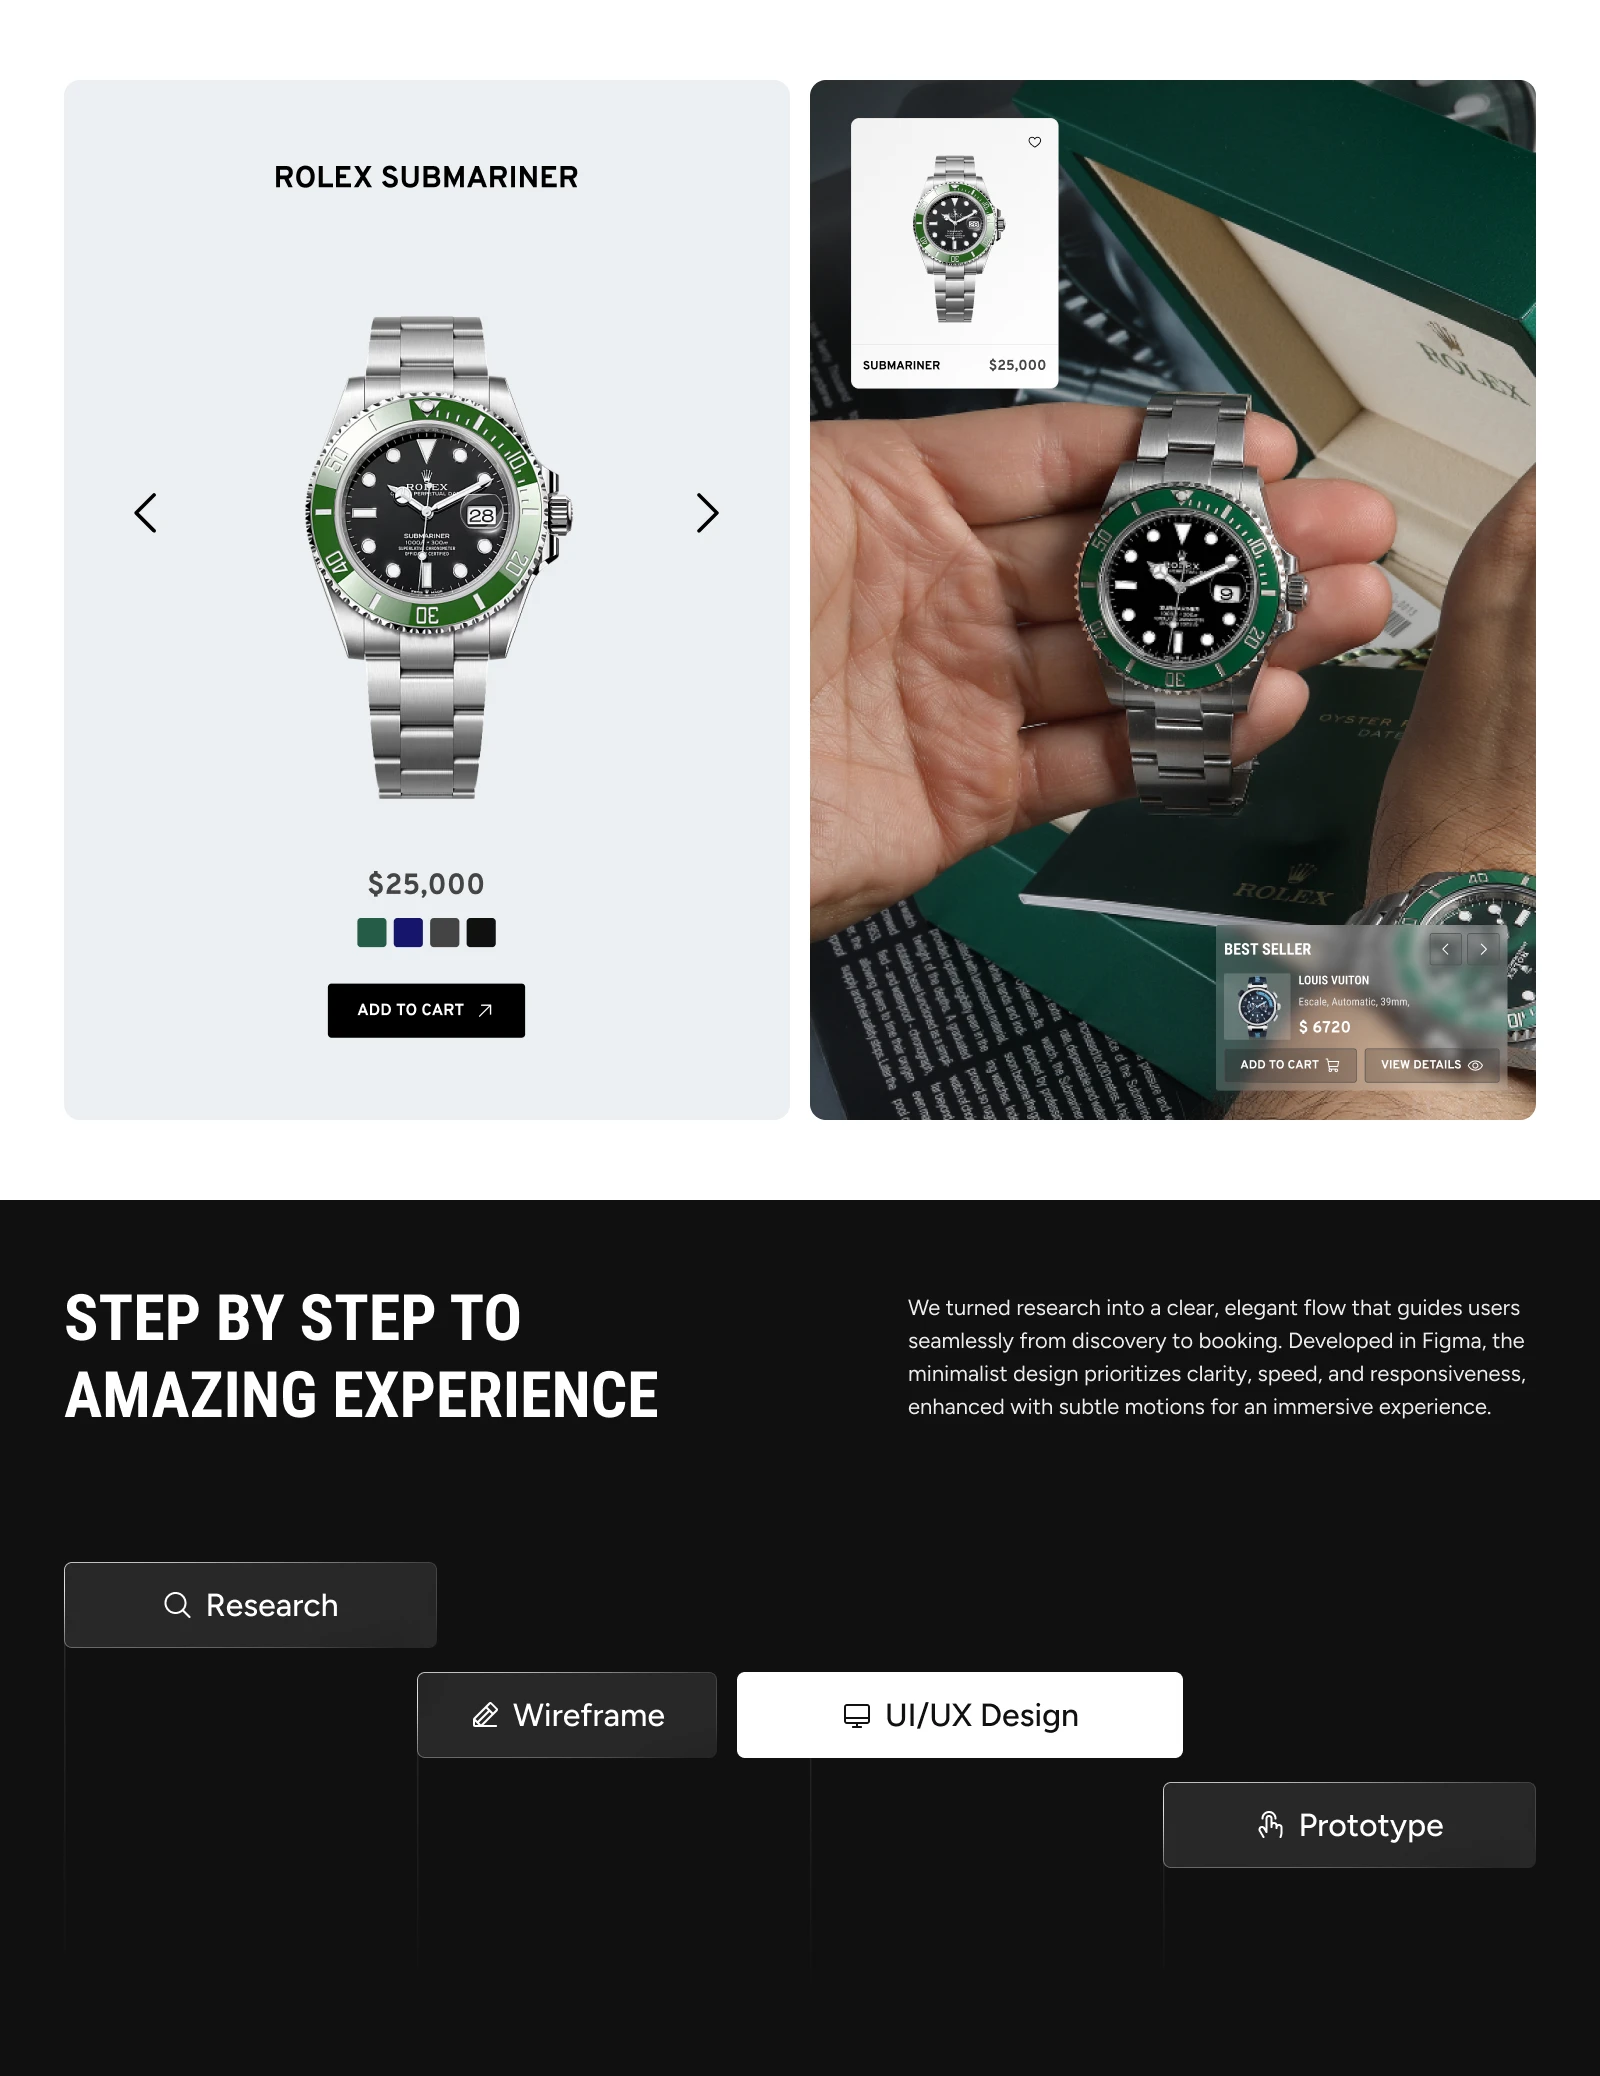Viewport: 1600px width, 2076px height.
Task: Click the heart favorite icon on Submariner card
Action: click(x=1035, y=142)
